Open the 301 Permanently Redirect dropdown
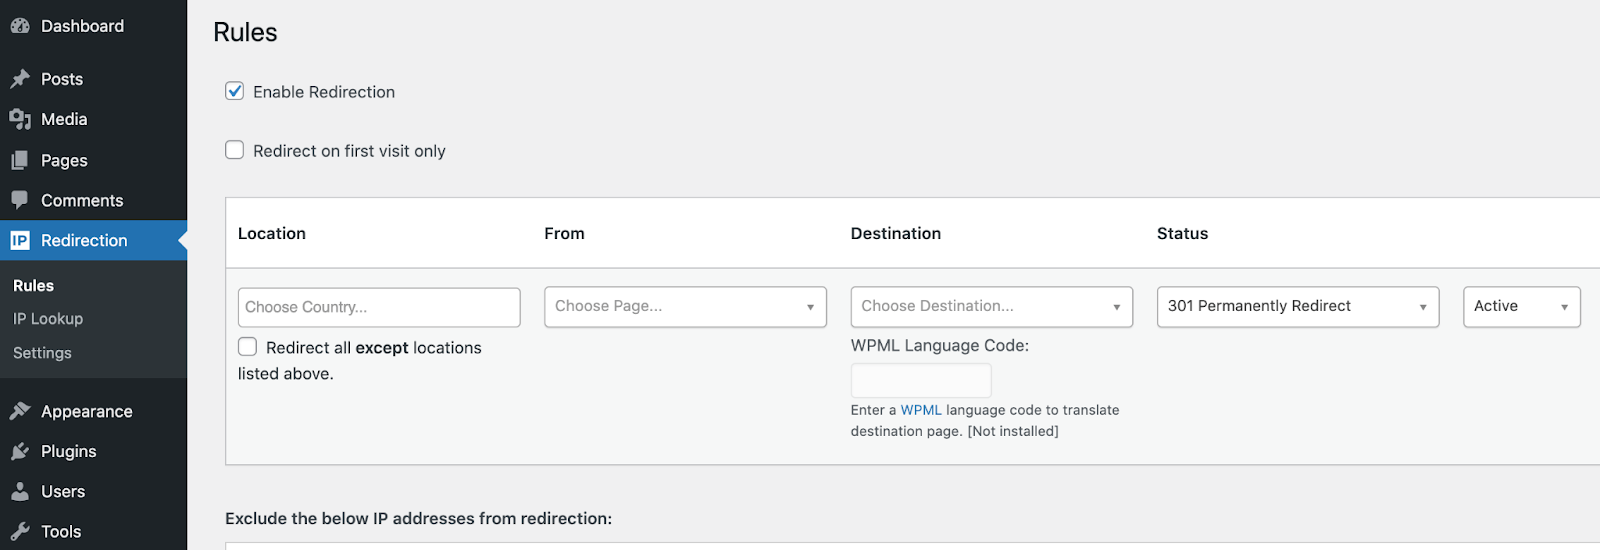Viewport: 1600px width, 550px height. coord(1298,307)
